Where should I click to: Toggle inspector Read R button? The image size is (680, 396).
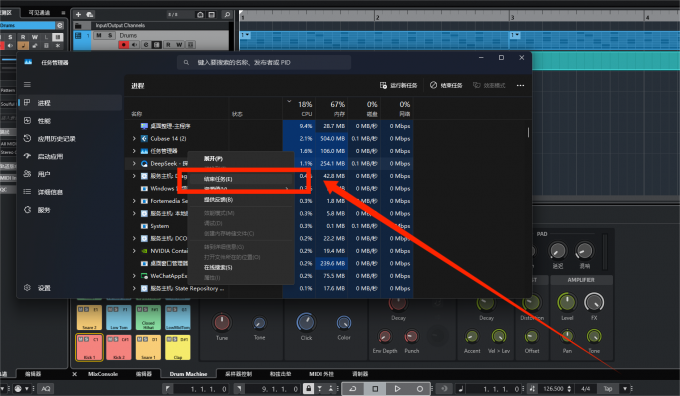coord(23,37)
